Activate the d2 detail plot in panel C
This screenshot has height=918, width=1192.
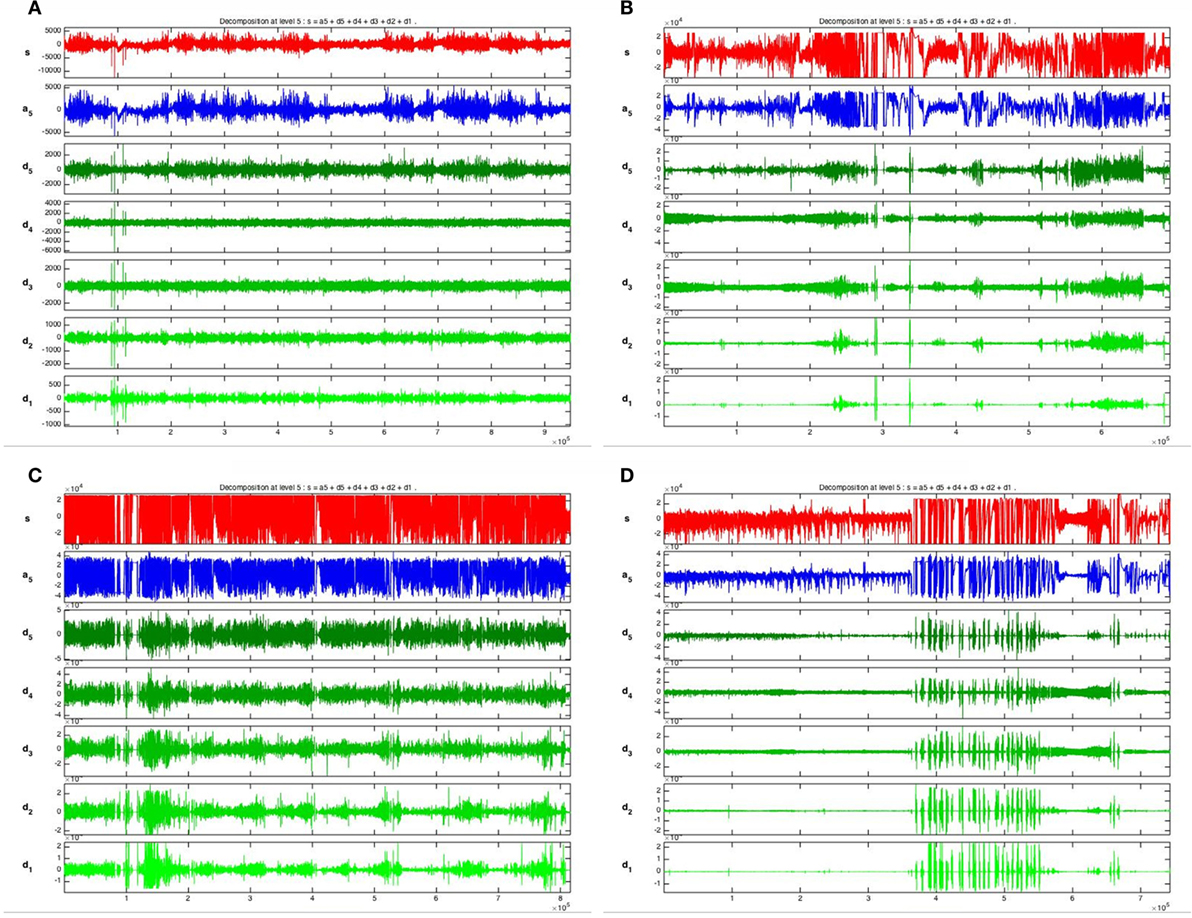click(x=317, y=809)
